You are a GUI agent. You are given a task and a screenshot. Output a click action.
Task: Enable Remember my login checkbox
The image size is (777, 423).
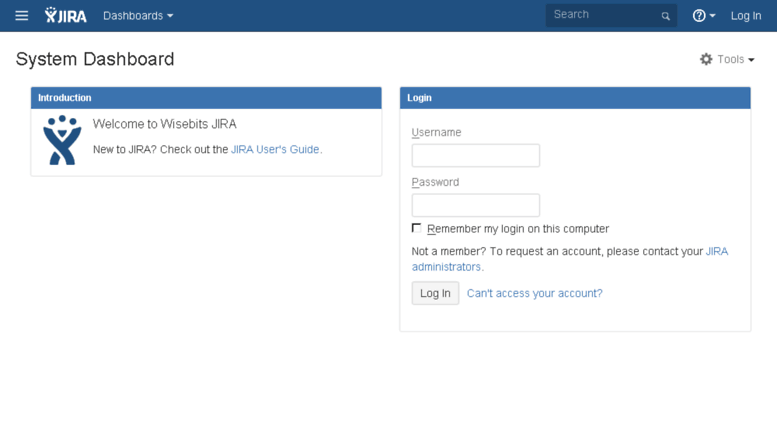416,228
